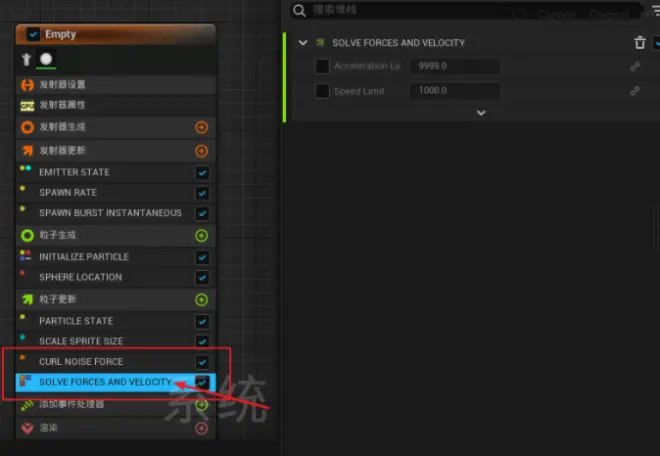The width and height of the screenshot is (660, 456).
Task: Click the Speed Limit value 1000.0
Action: [x=455, y=91]
